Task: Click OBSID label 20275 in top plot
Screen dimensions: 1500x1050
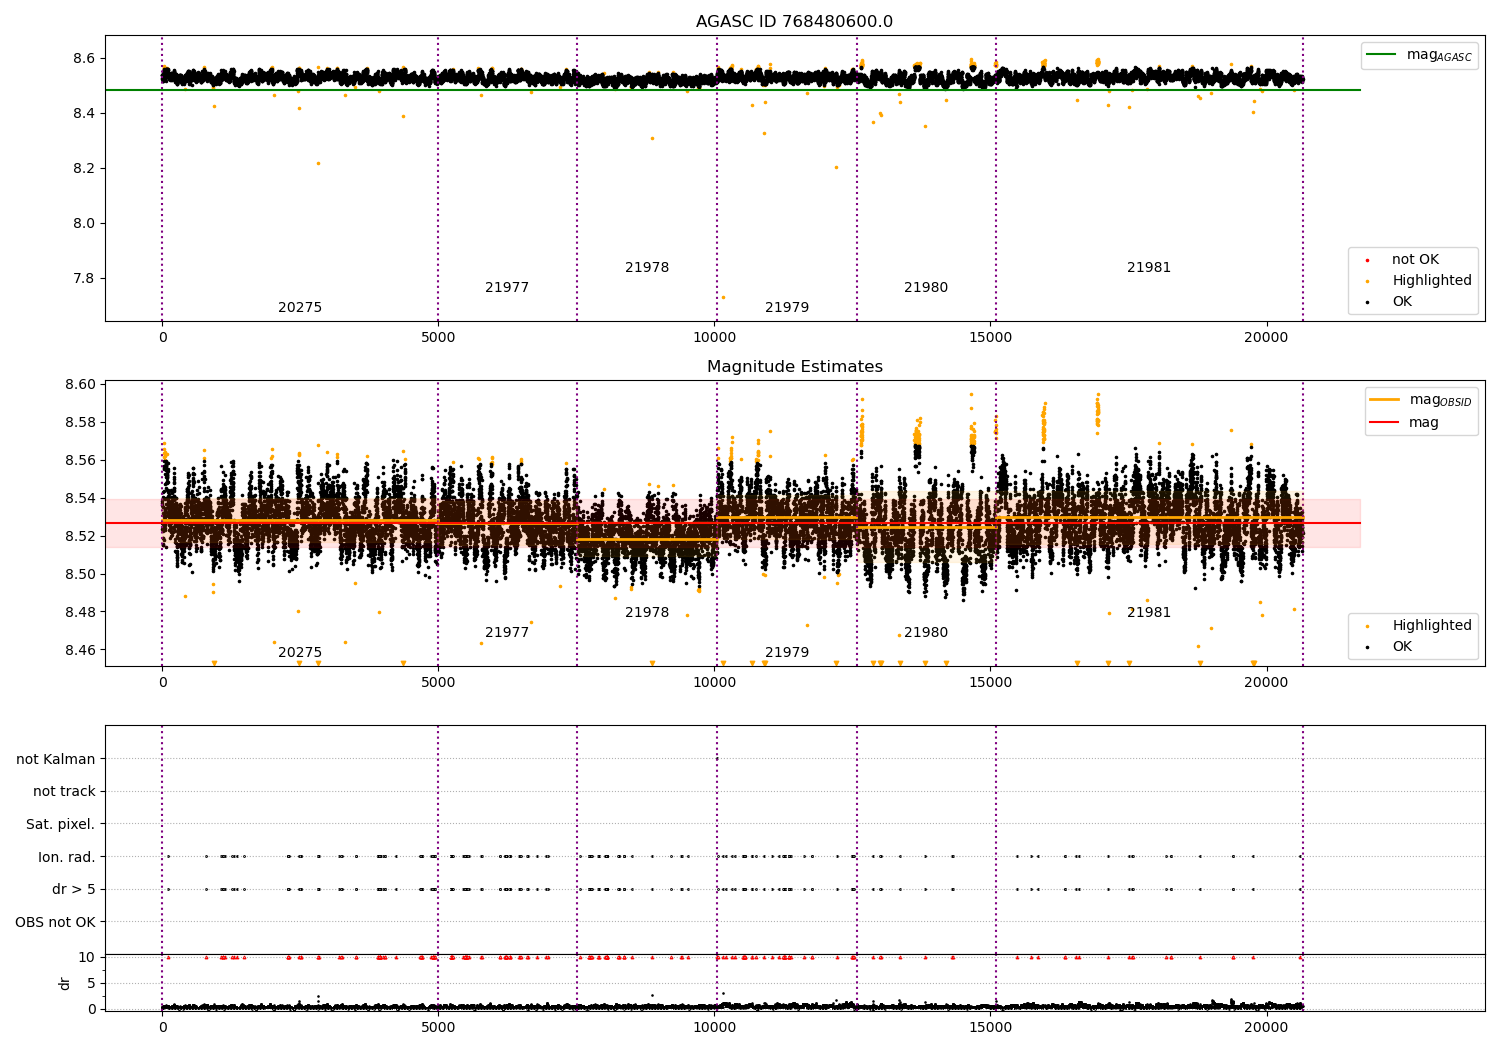Action: pos(300,308)
